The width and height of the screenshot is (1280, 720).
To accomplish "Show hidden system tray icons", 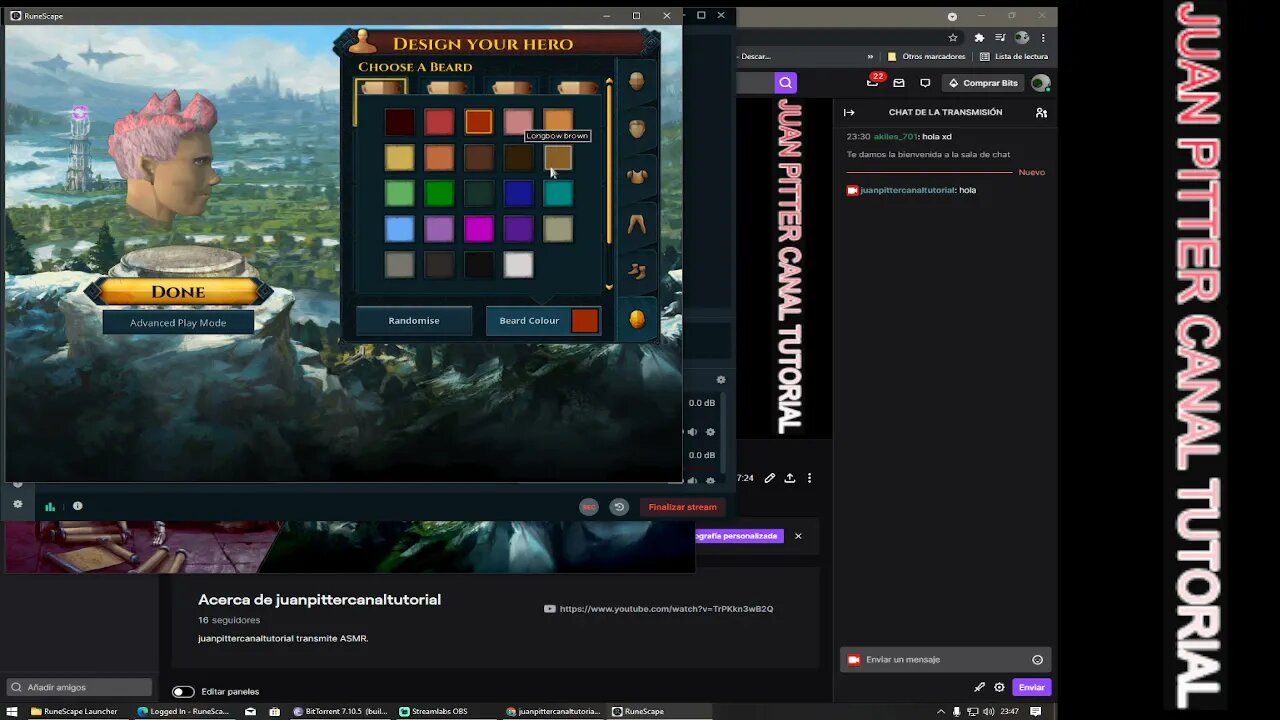I will click(x=940, y=711).
